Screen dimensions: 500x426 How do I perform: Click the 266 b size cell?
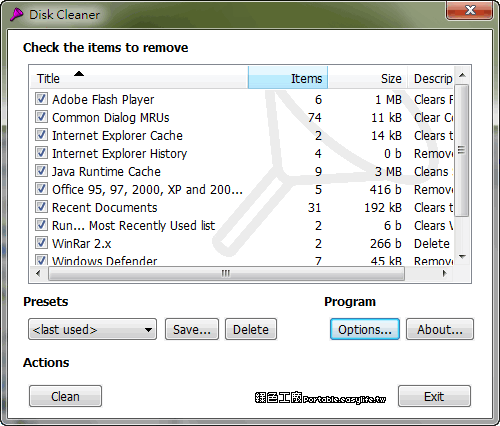point(386,243)
